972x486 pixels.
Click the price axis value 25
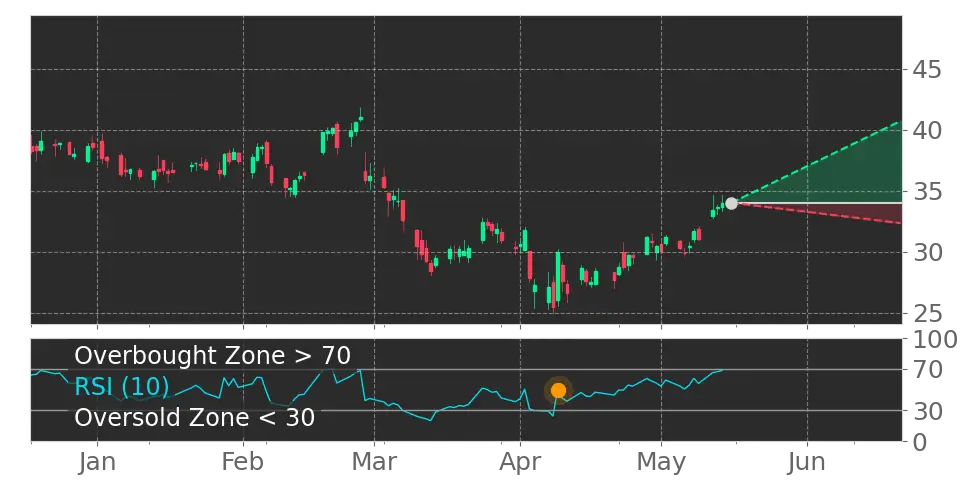[926, 314]
